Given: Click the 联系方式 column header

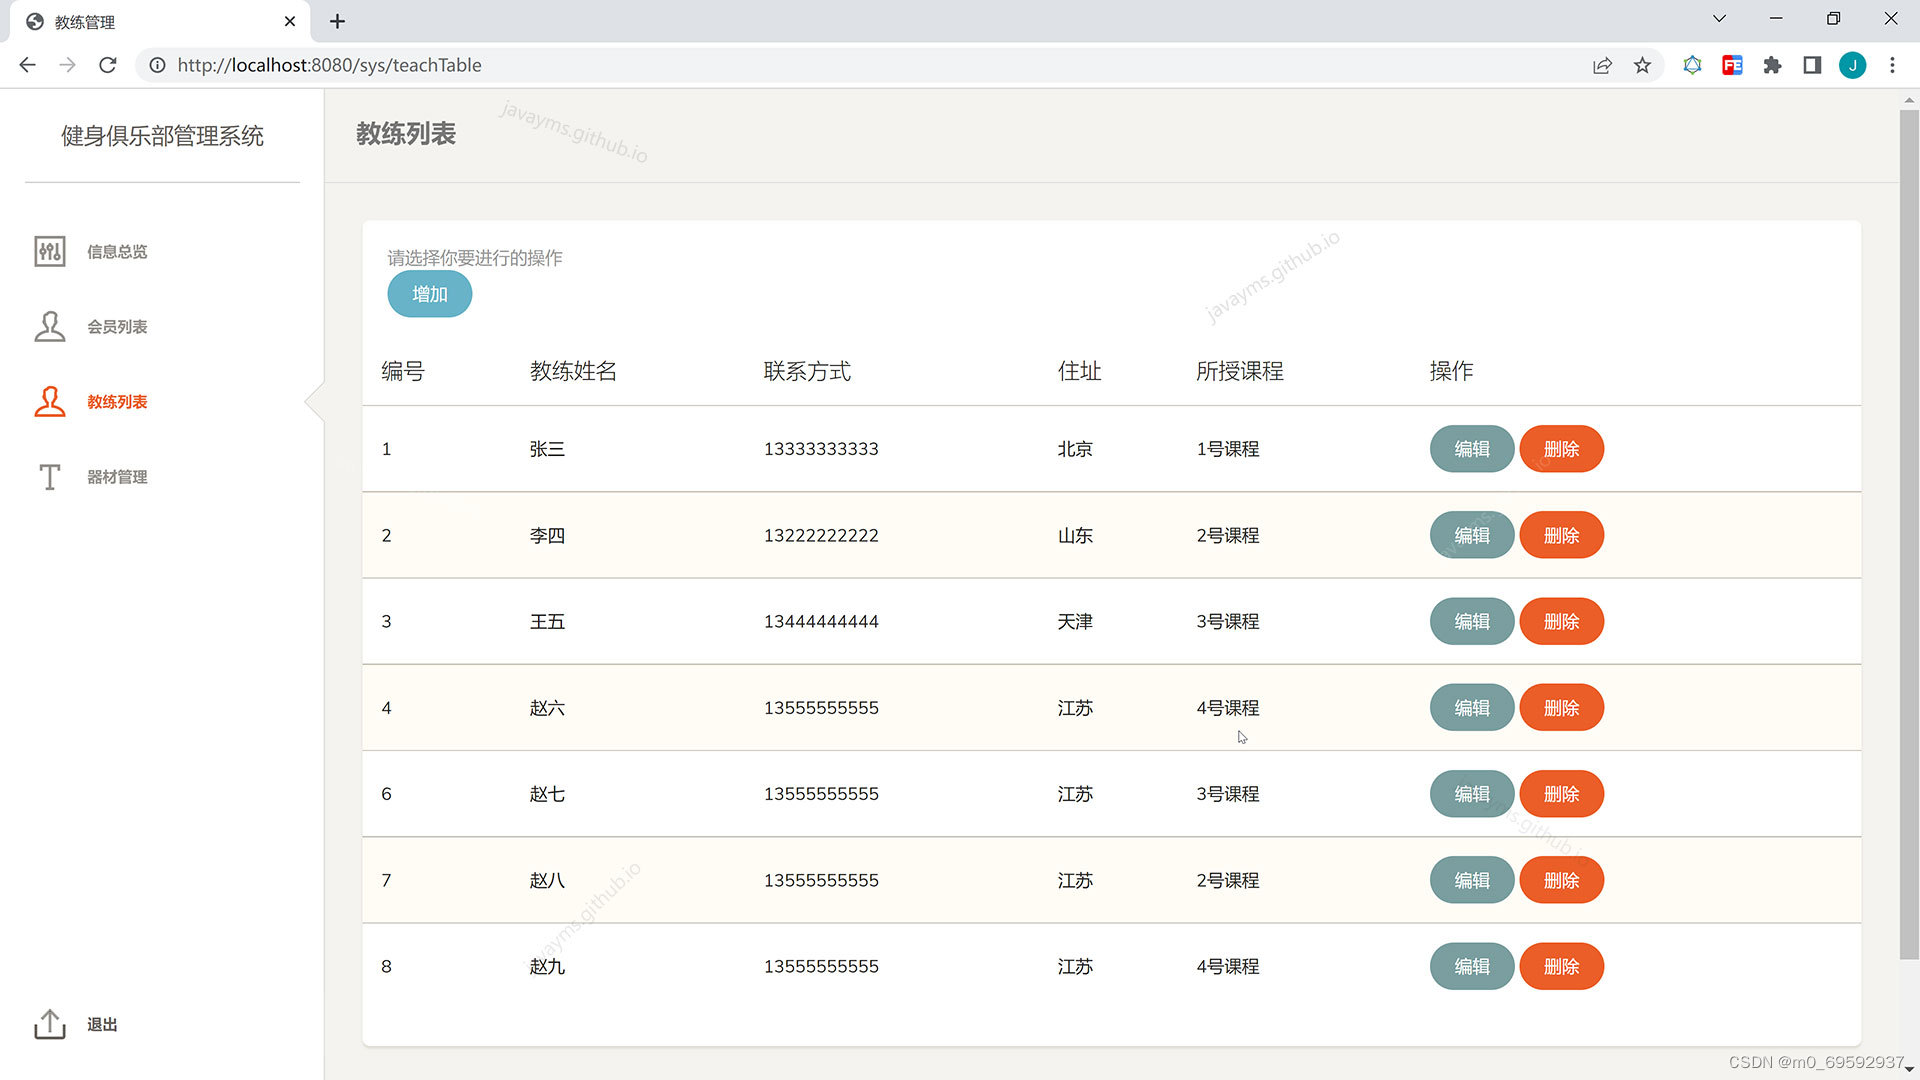Looking at the screenshot, I should (x=807, y=371).
